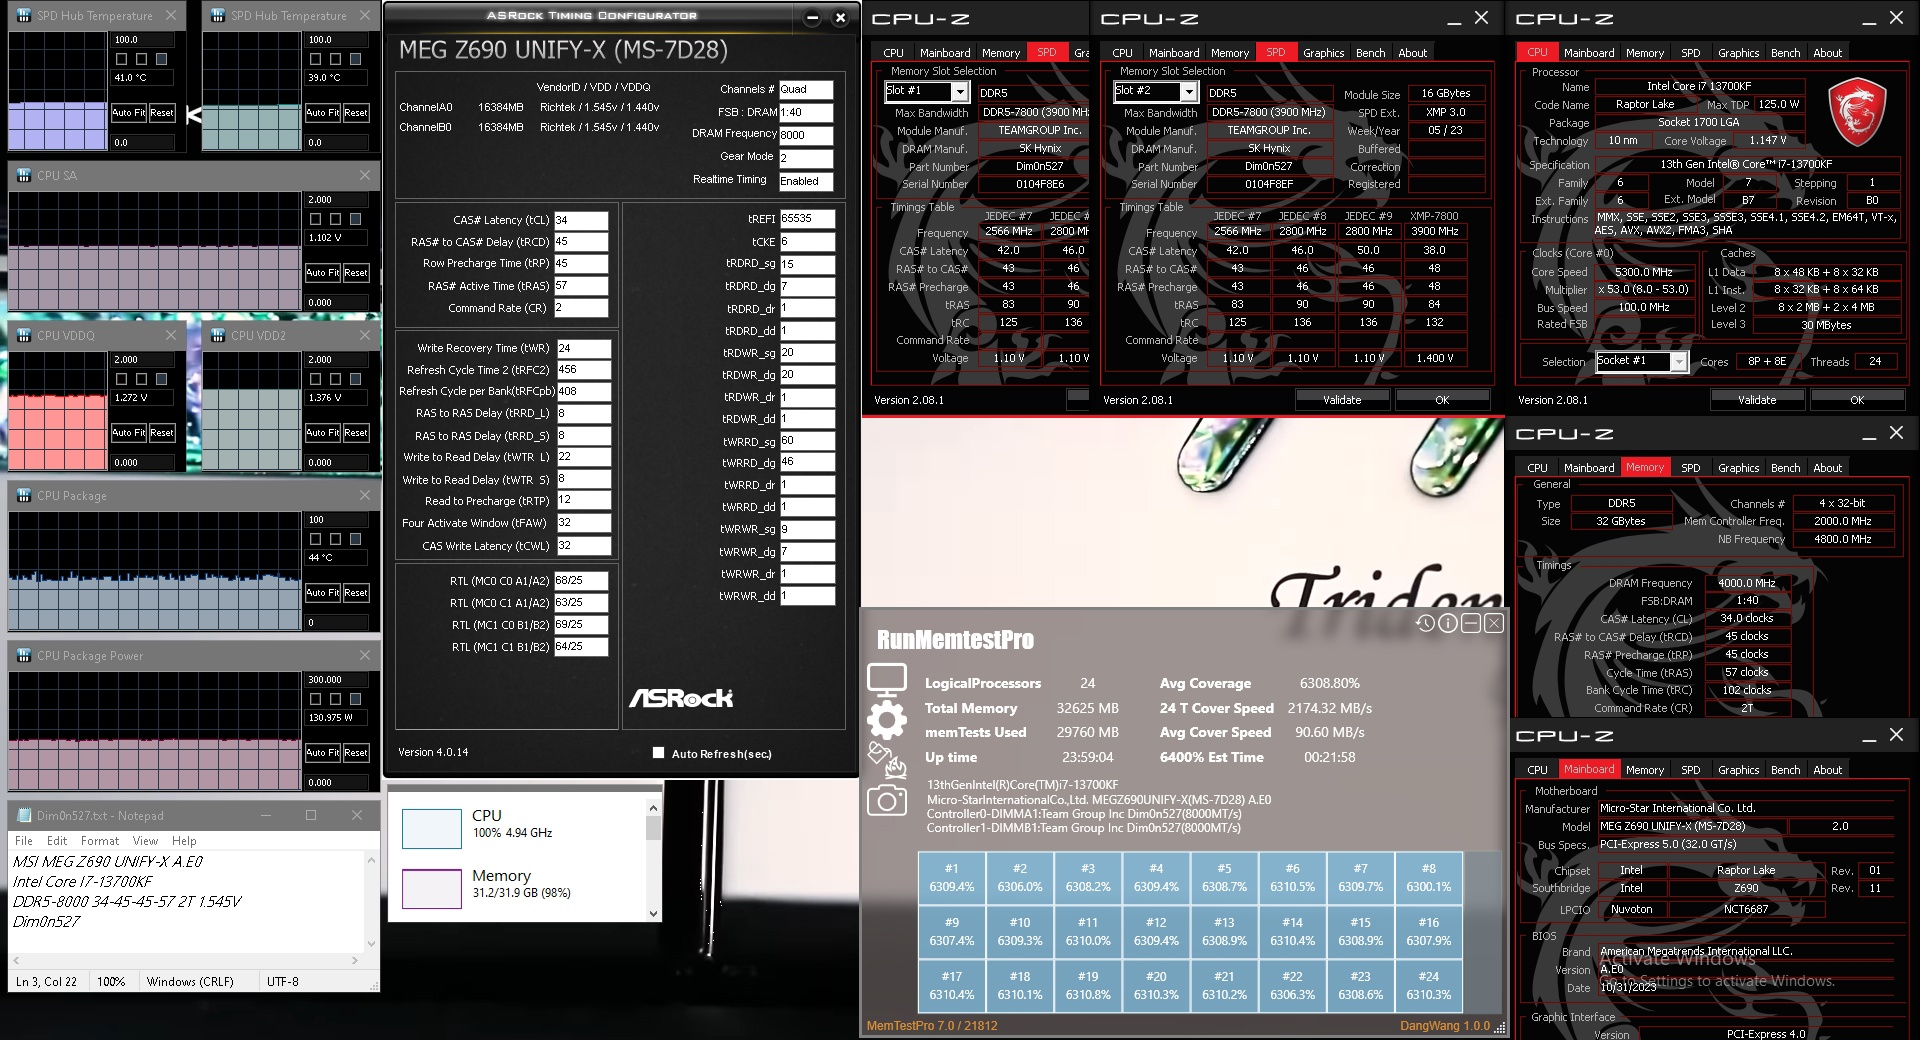Click UTF-8 in the Notepad status bar
Viewport: 1920px width, 1040px height.
(283, 982)
